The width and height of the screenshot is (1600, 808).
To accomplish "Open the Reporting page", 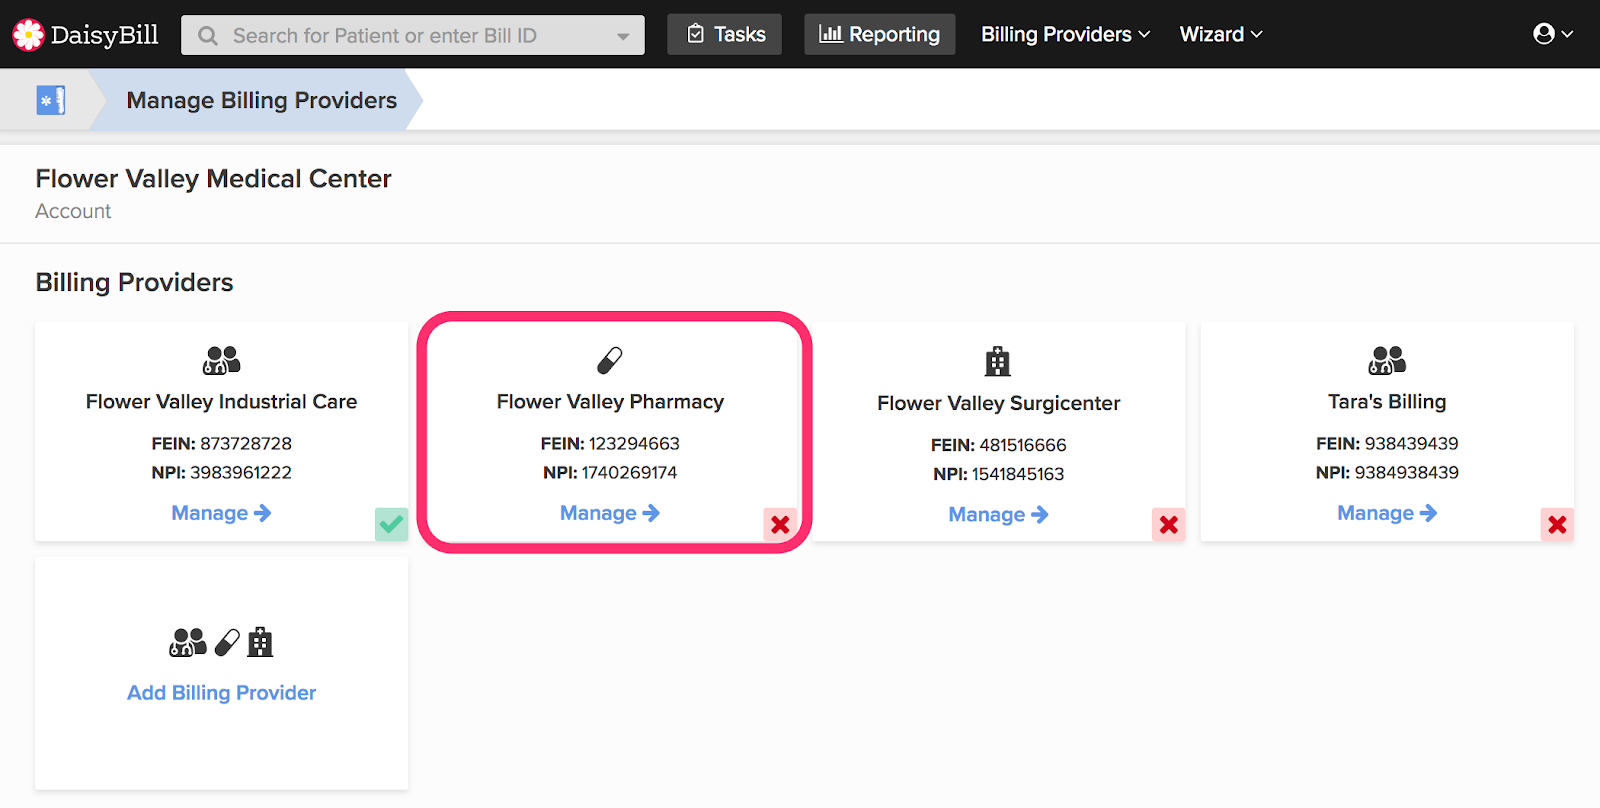I will point(880,34).
